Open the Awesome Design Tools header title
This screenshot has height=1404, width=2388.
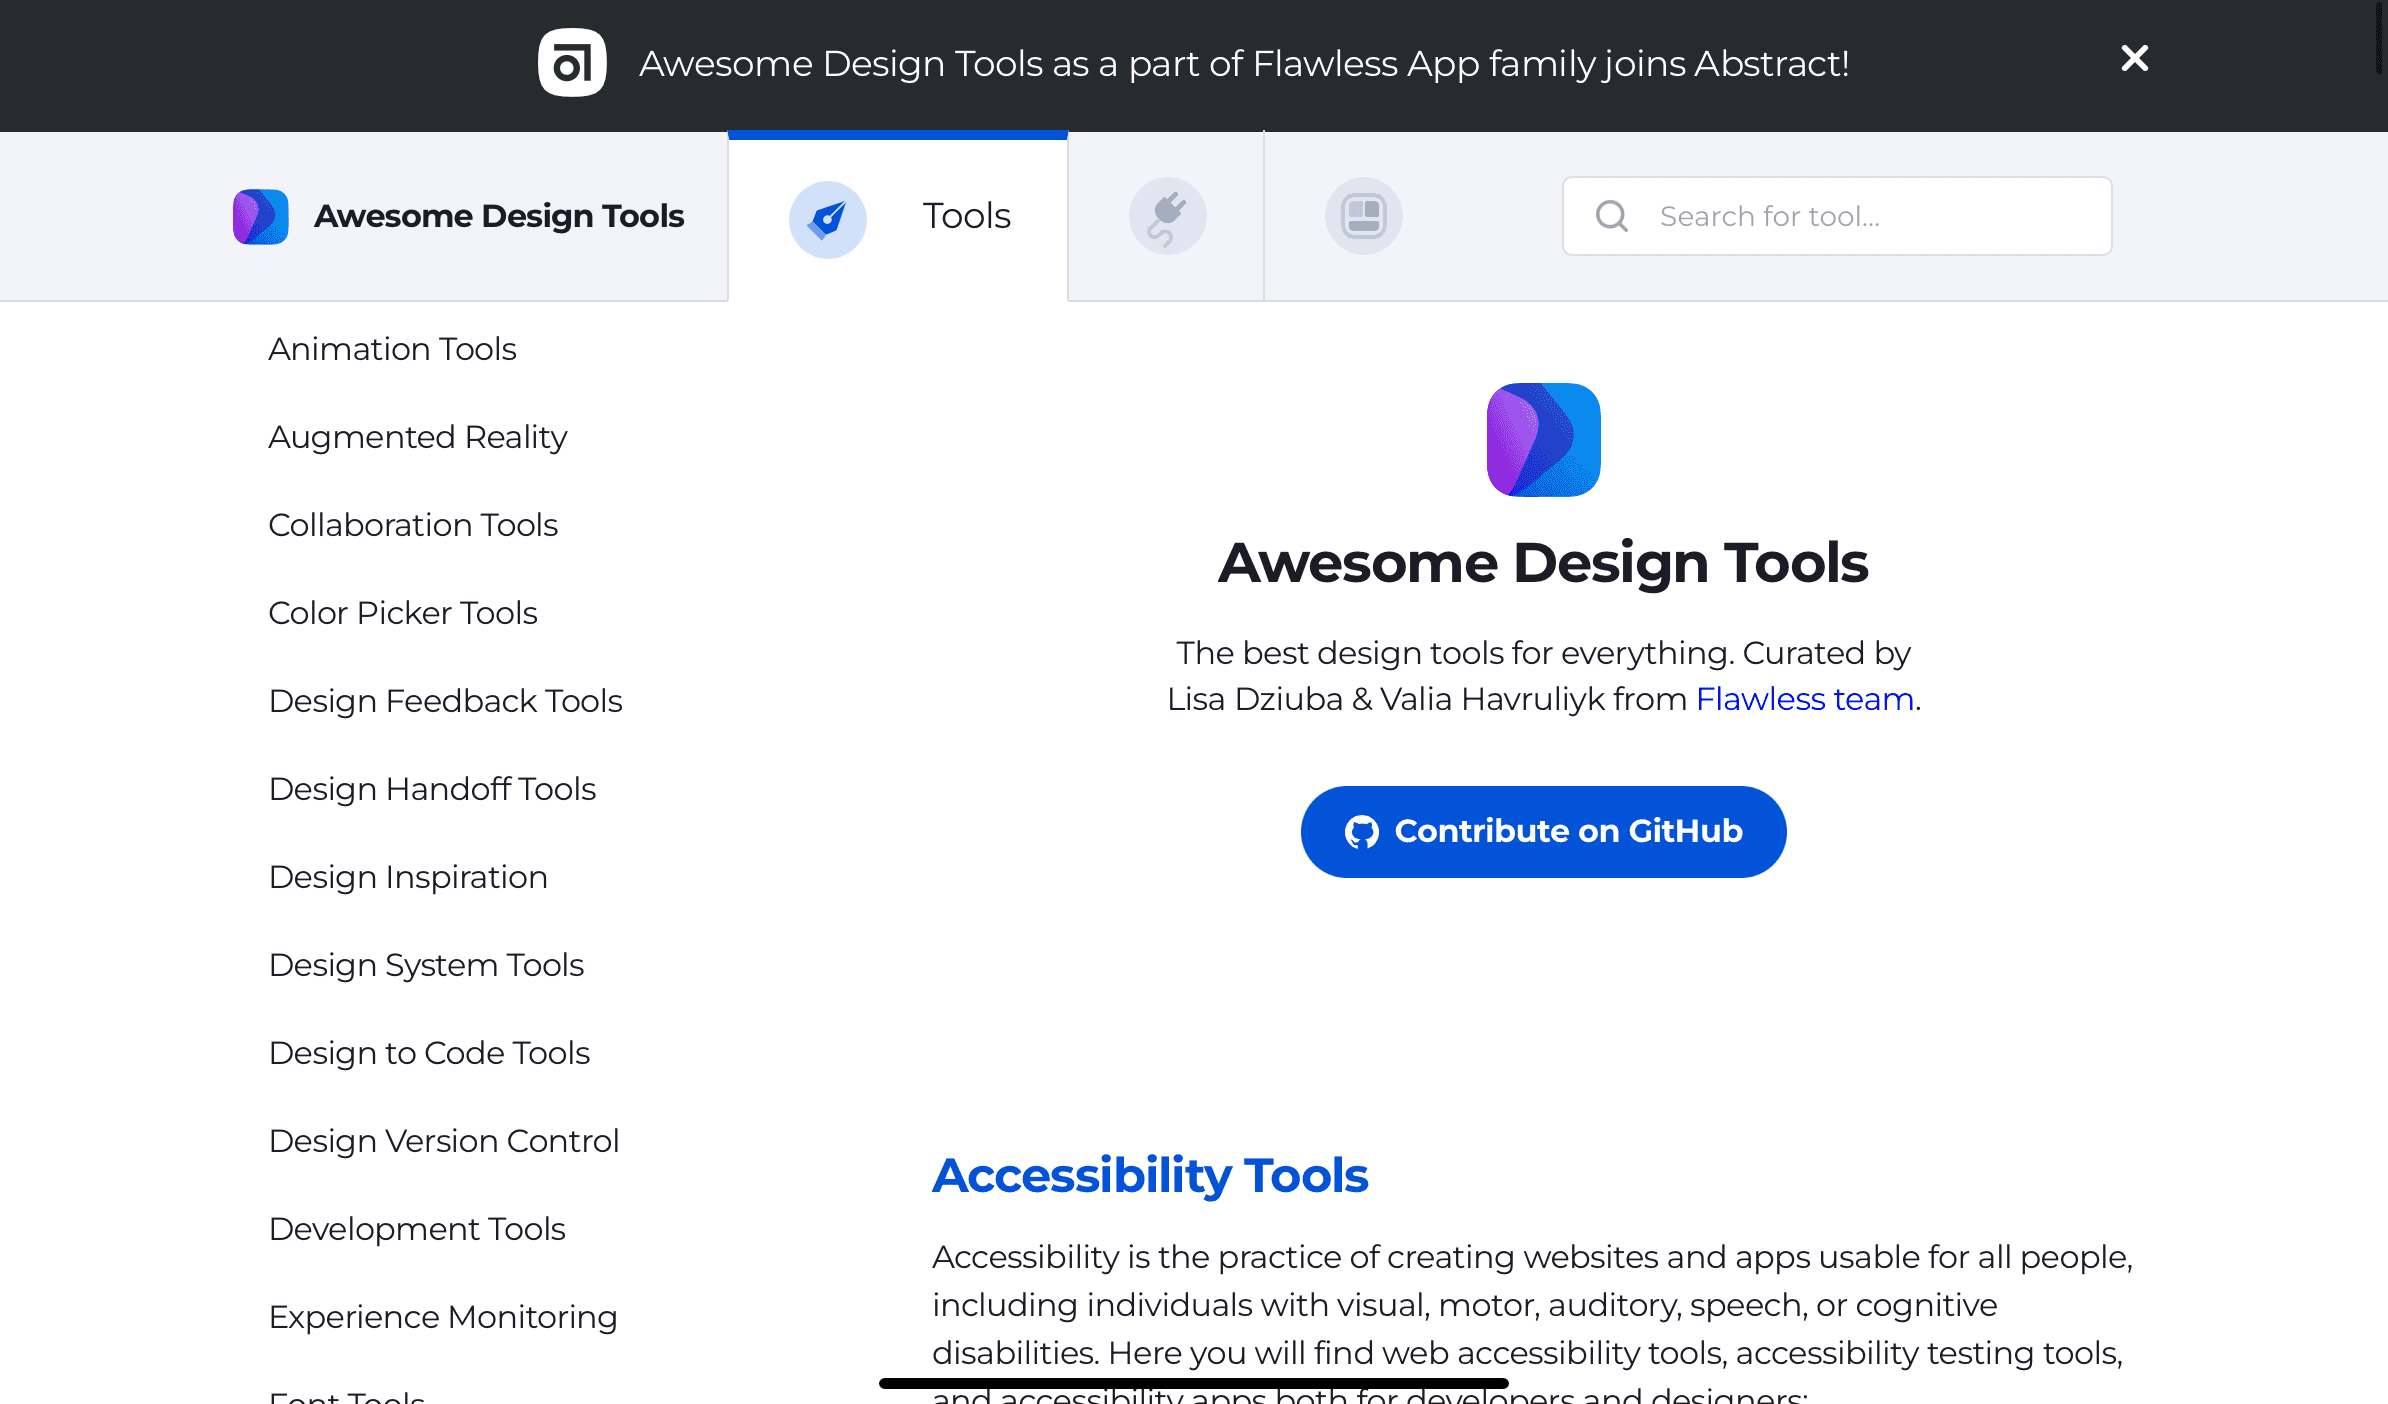[x=499, y=216]
